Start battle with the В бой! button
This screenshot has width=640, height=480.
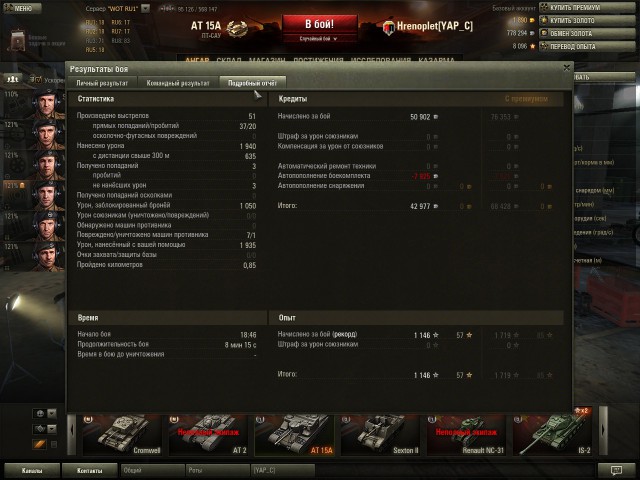point(320,24)
